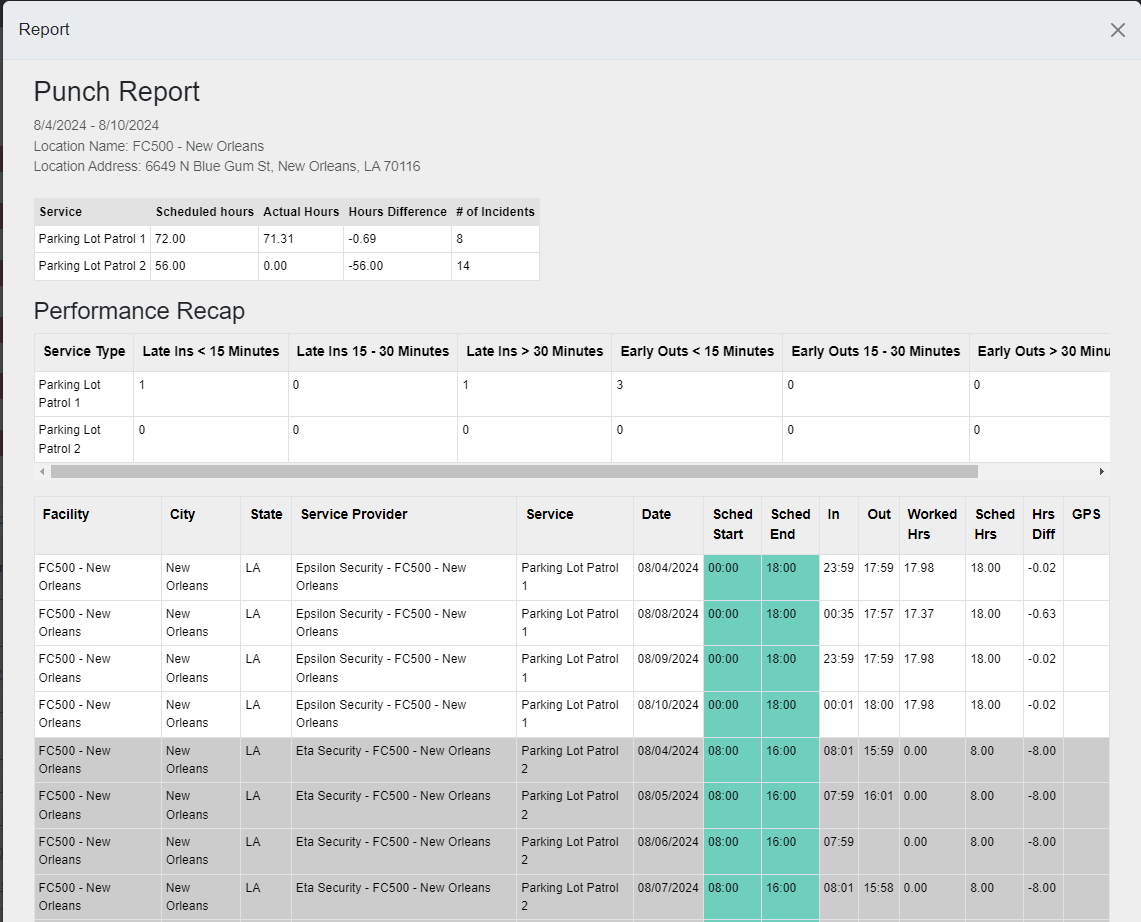The width and height of the screenshot is (1141, 922).
Task: Click the Sched Hrs column header
Action: point(995,524)
